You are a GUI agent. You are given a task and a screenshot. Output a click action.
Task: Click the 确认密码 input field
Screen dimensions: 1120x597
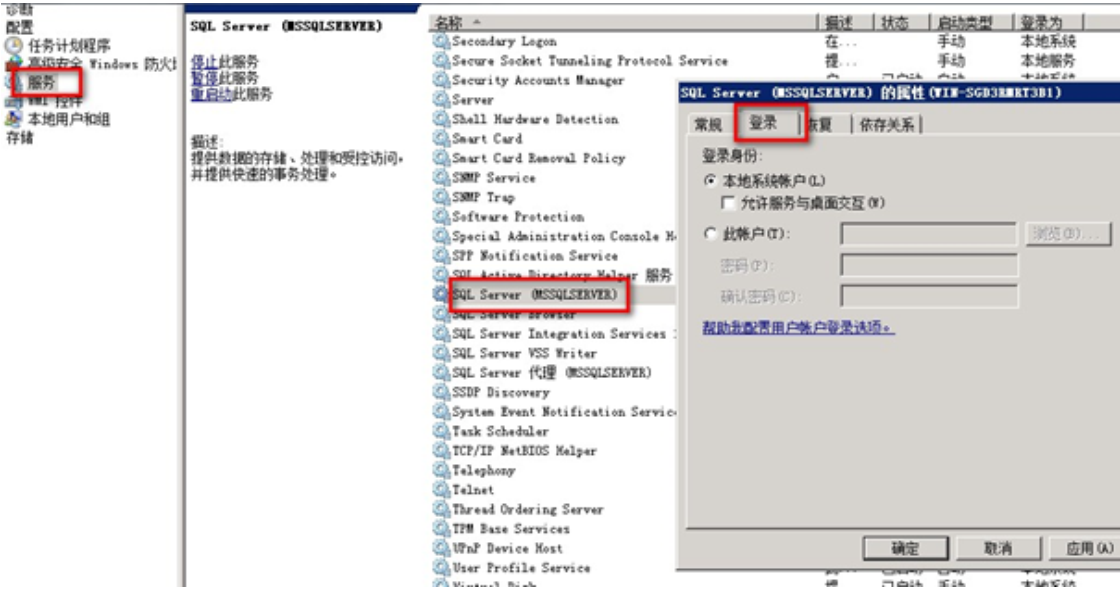[x=929, y=296]
